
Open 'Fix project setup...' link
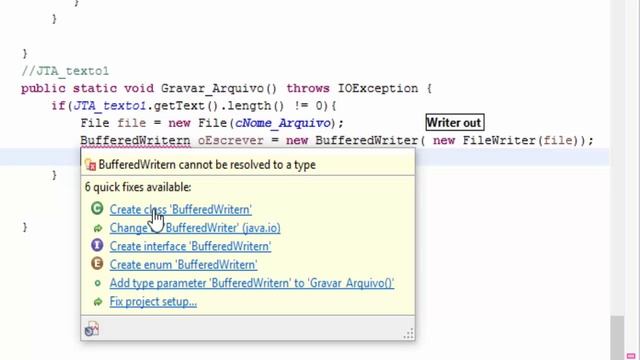coord(153,302)
